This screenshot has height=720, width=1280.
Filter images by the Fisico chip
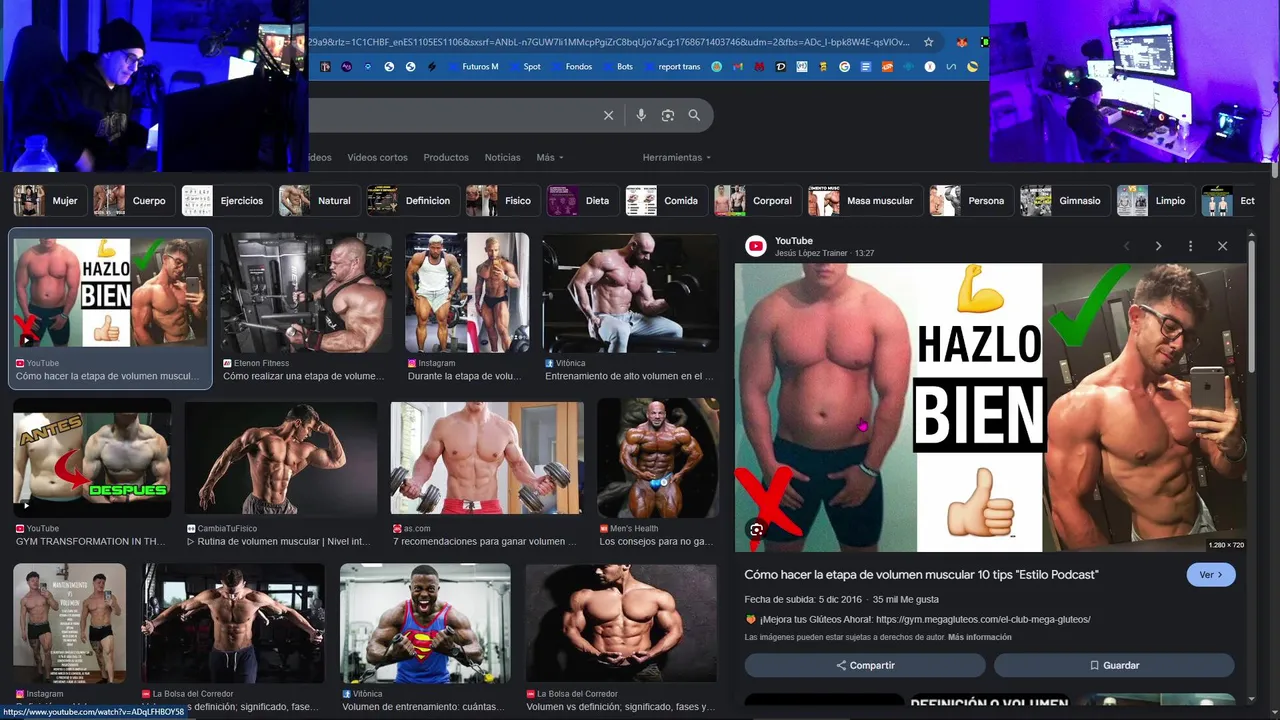tap(503, 200)
